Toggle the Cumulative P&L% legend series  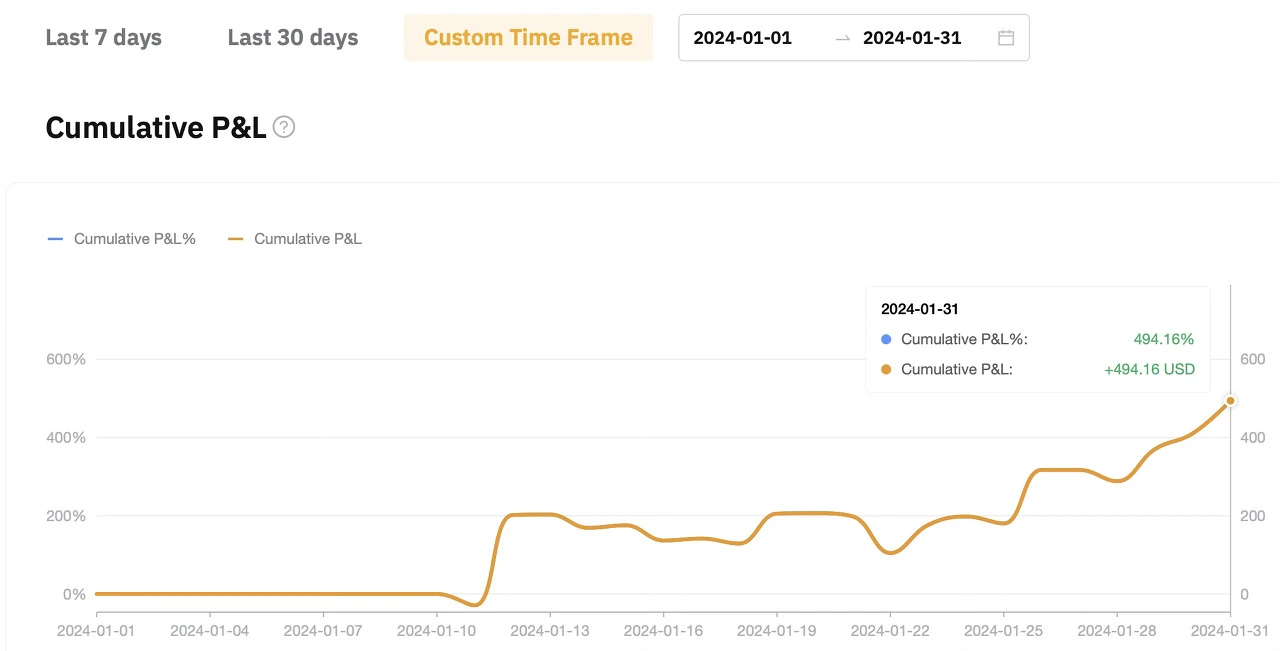[122, 239]
